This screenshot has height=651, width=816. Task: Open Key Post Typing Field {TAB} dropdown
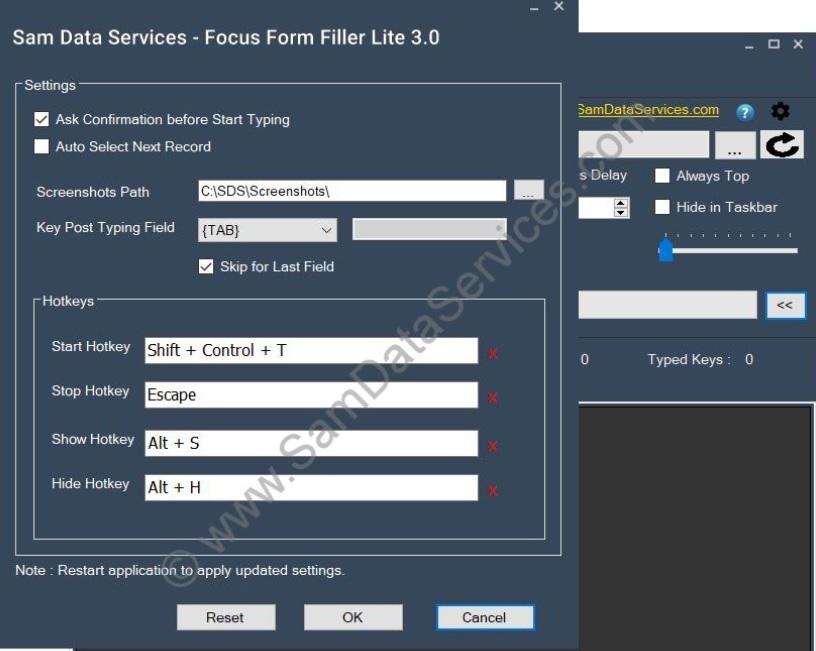267,230
